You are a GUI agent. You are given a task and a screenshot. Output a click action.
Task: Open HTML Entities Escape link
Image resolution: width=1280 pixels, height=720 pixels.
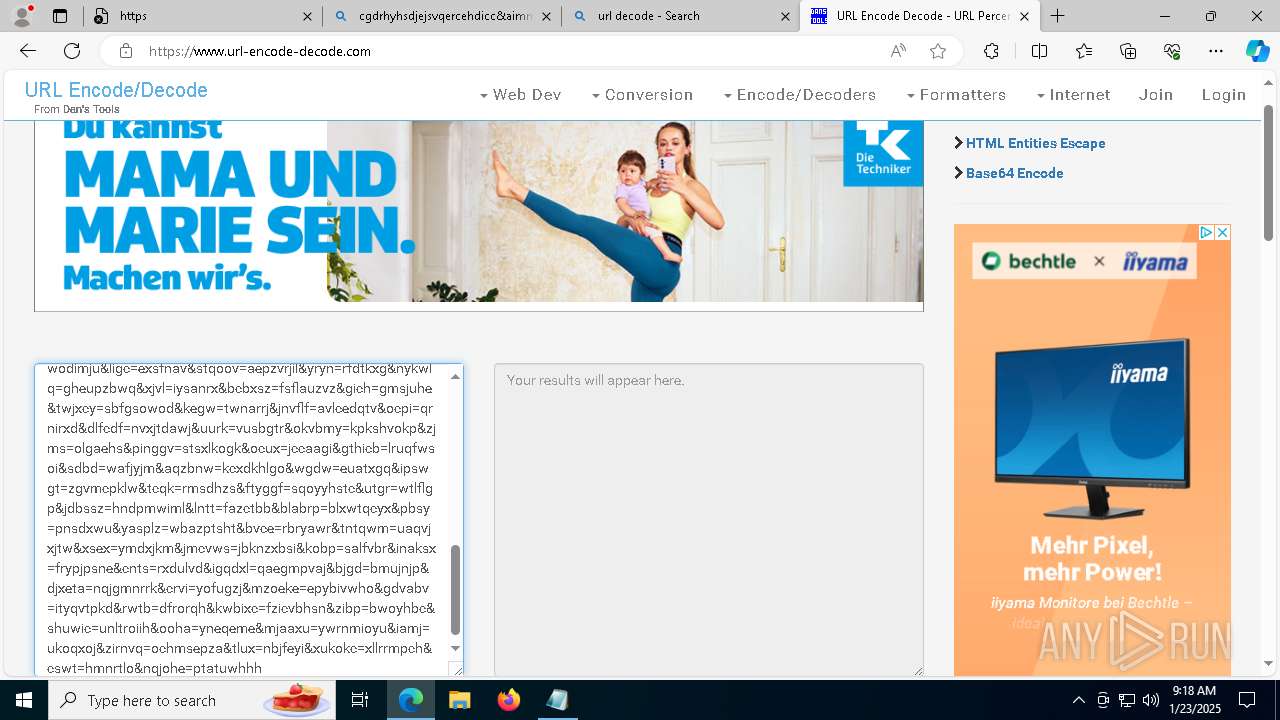tap(1035, 143)
